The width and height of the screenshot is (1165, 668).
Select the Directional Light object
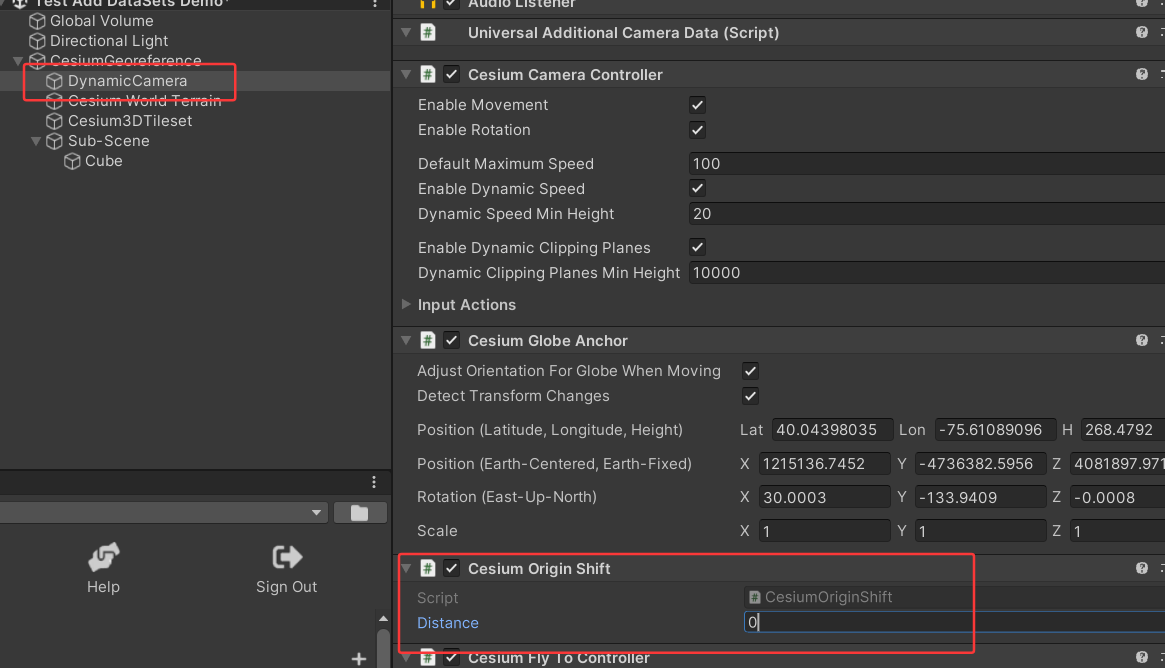point(108,41)
